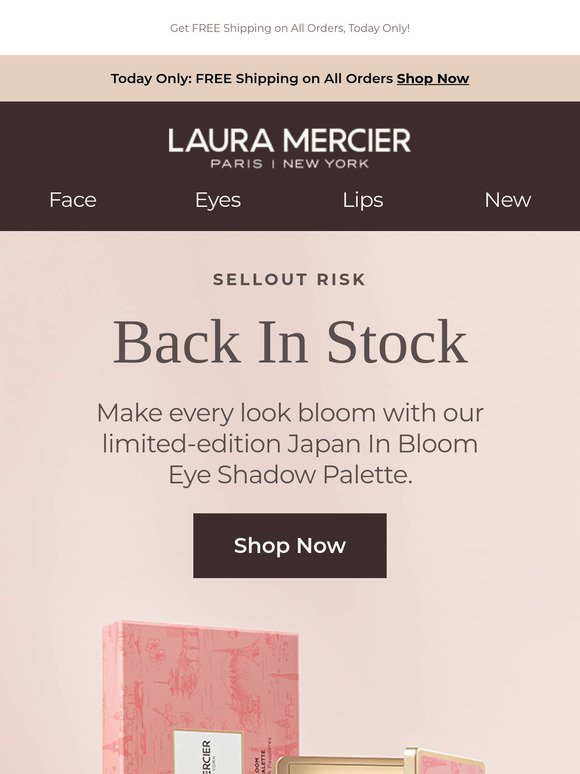Click the dark Shop Now button

290,545
